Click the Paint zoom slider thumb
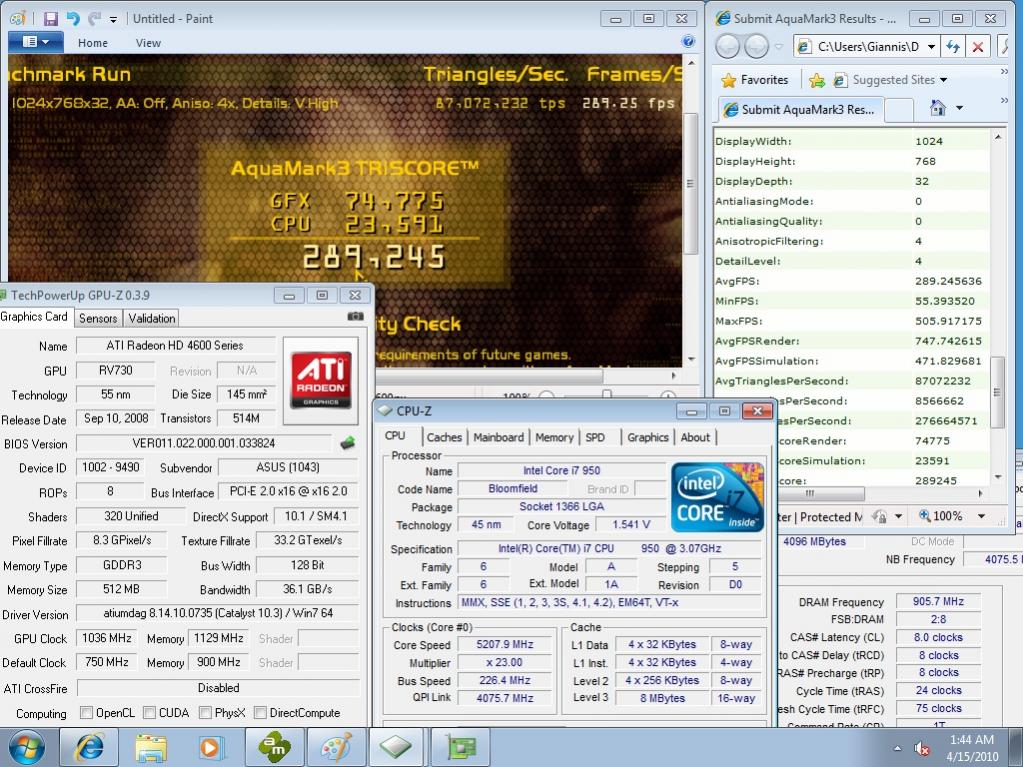The image size is (1023, 767). pyautogui.click(x=607, y=394)
